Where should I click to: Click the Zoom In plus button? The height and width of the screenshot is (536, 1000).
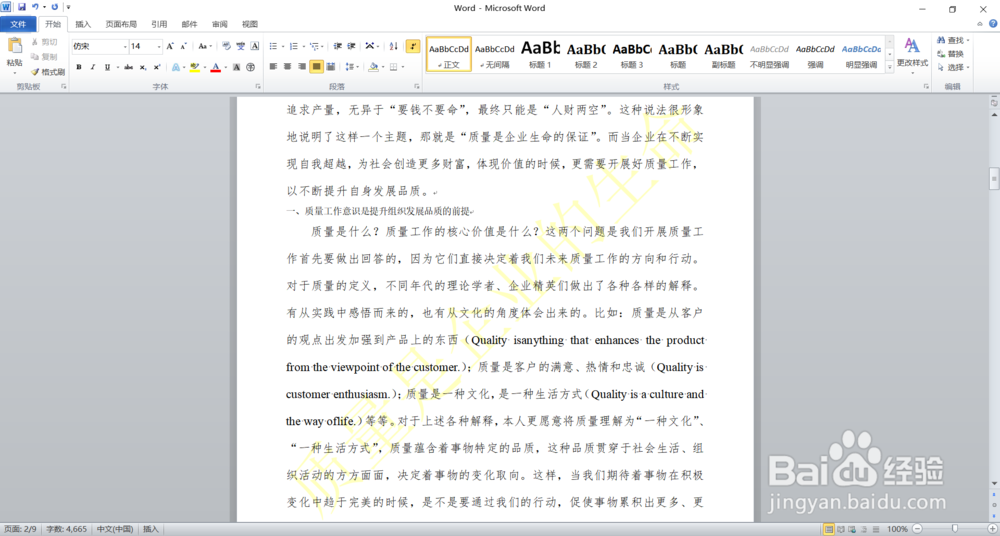(992, 529)
